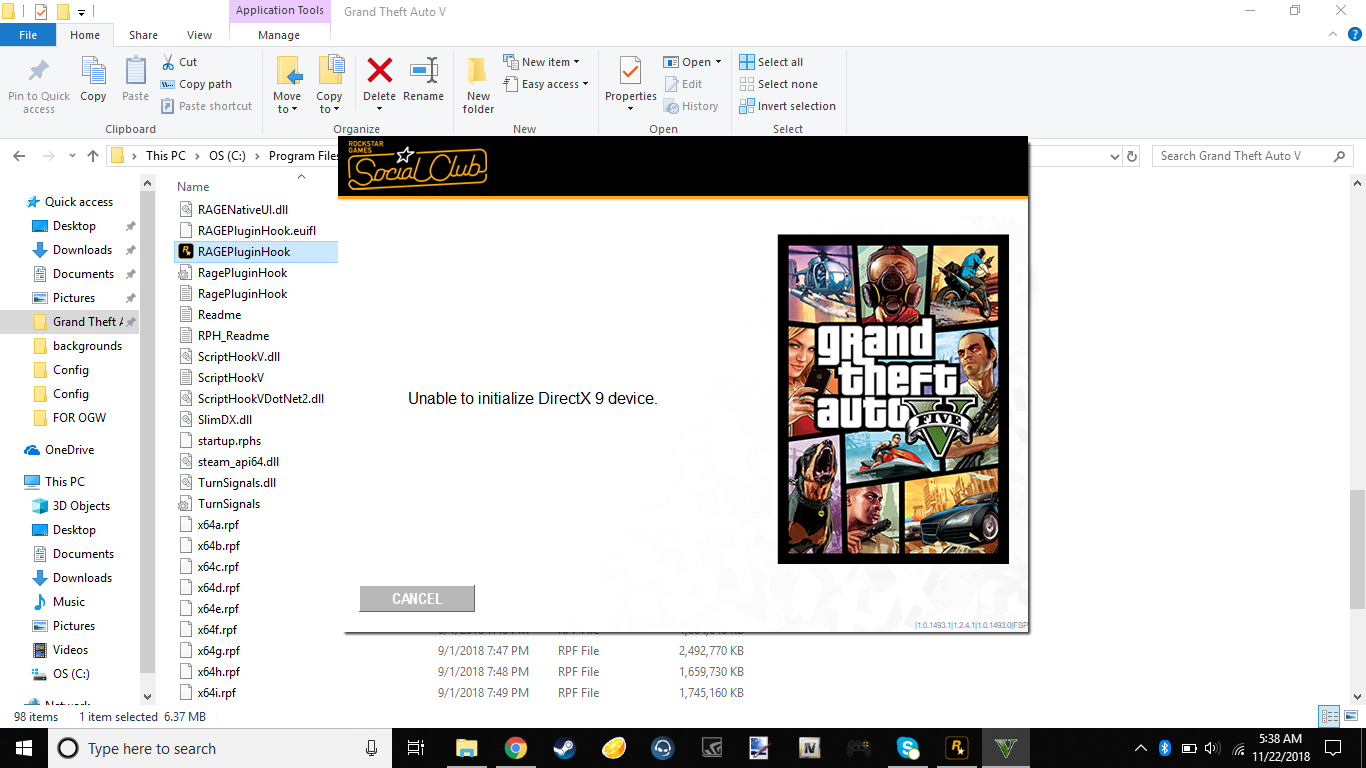Image resolution: width=1366 pixels, height=768 pixels.
Task: Open Steam from the taskbar
Action: 564,748
